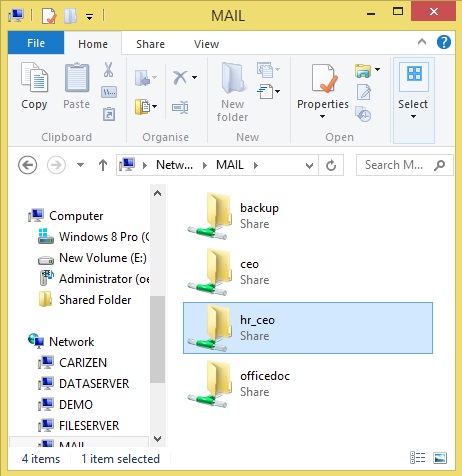
Task: Collapse the ribbon with the chevron
Action: pyautogui.click(x=422, y=42)
